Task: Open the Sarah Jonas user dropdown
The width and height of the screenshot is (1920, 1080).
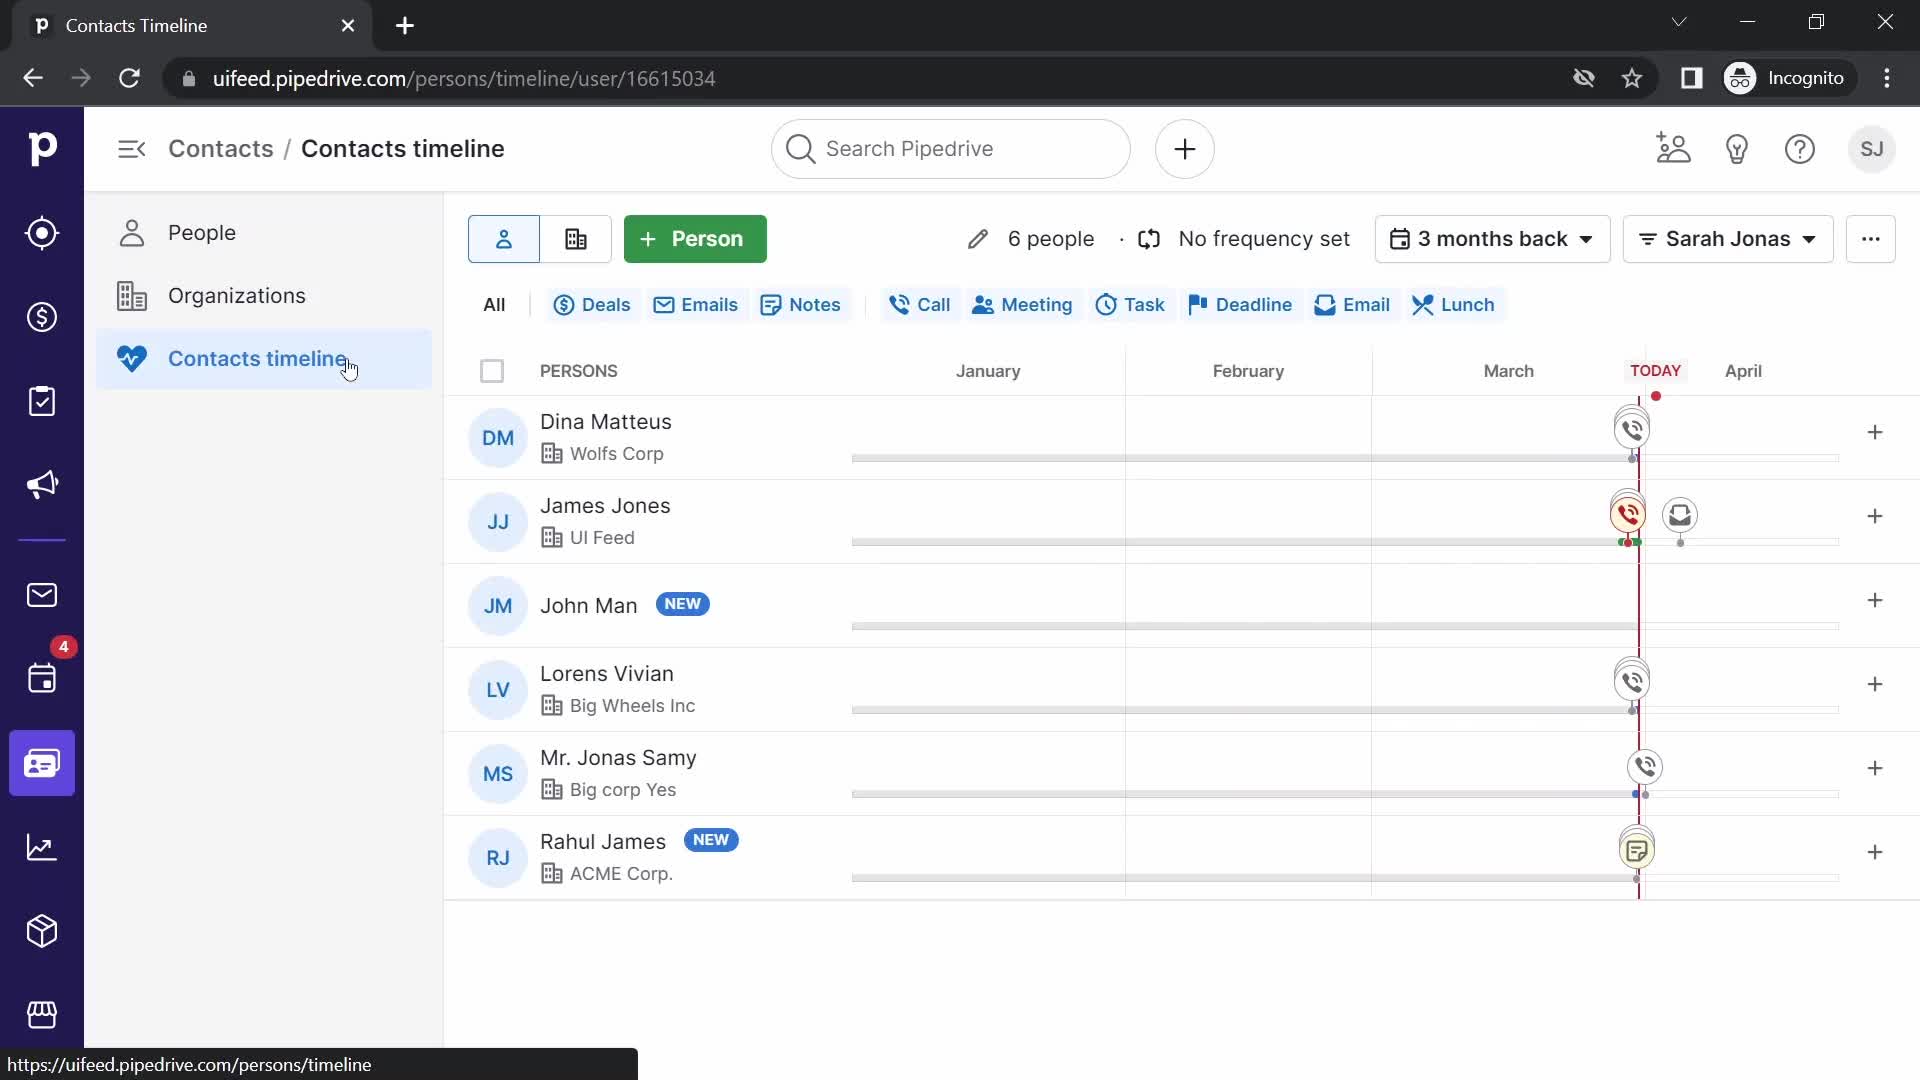Action: [1727, 239]
